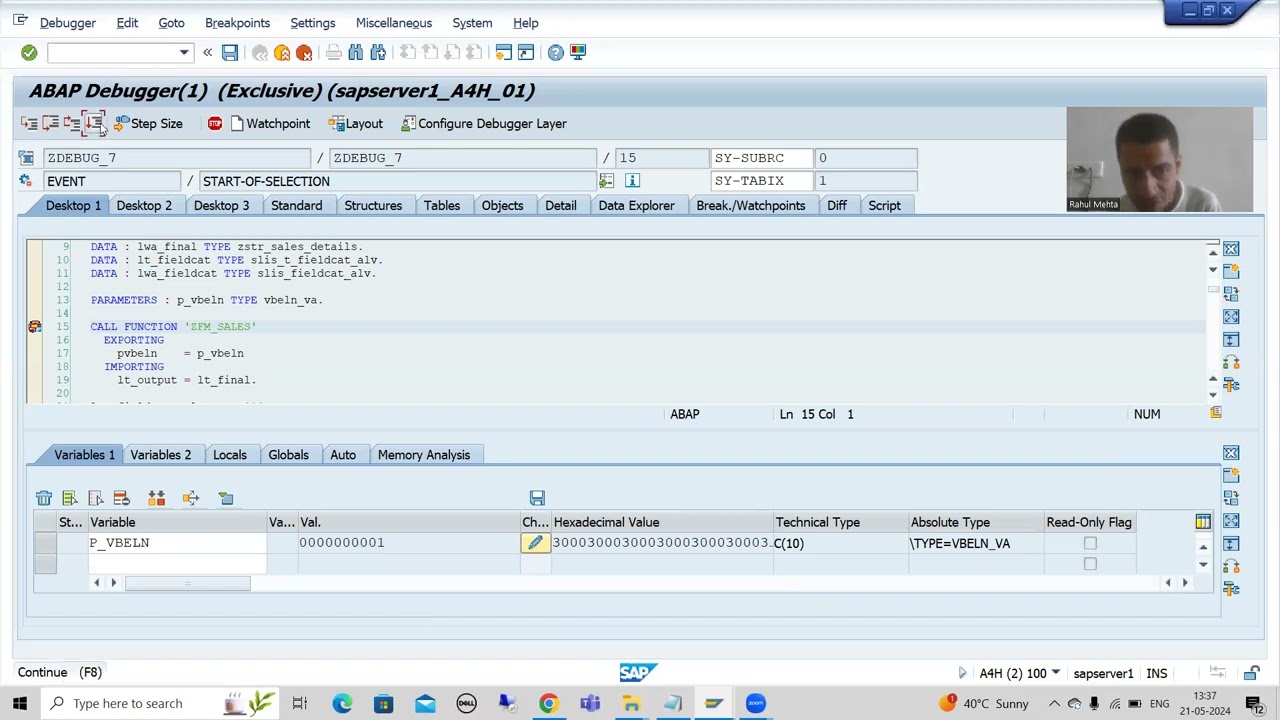Click the variables table horizontal scrollbar

[x=187, y=583]
